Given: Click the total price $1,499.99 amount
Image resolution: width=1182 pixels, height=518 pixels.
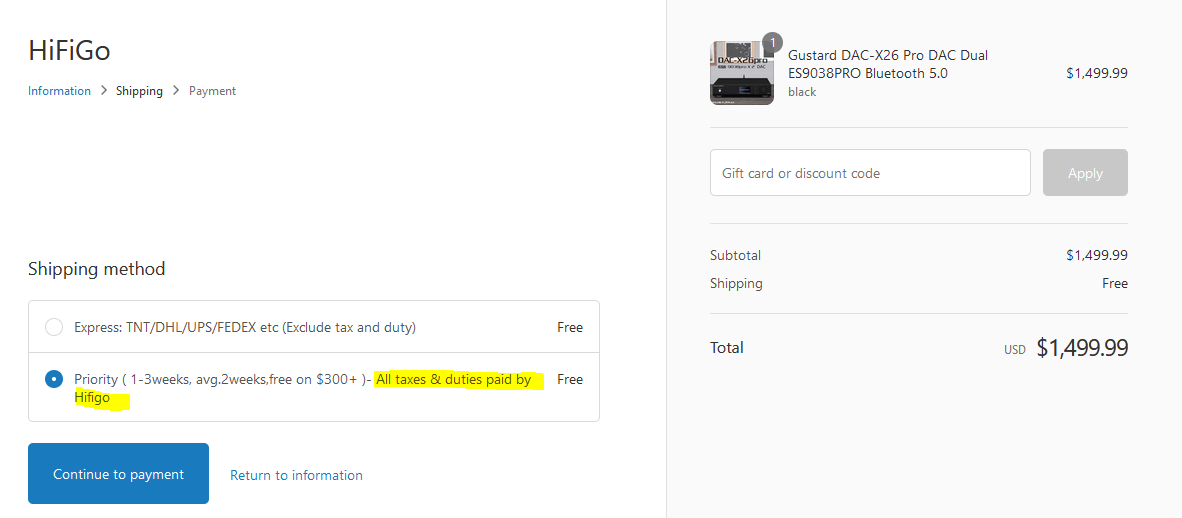Looking at the screenshot, I should pyautogui.click(x=1082, y=348).
